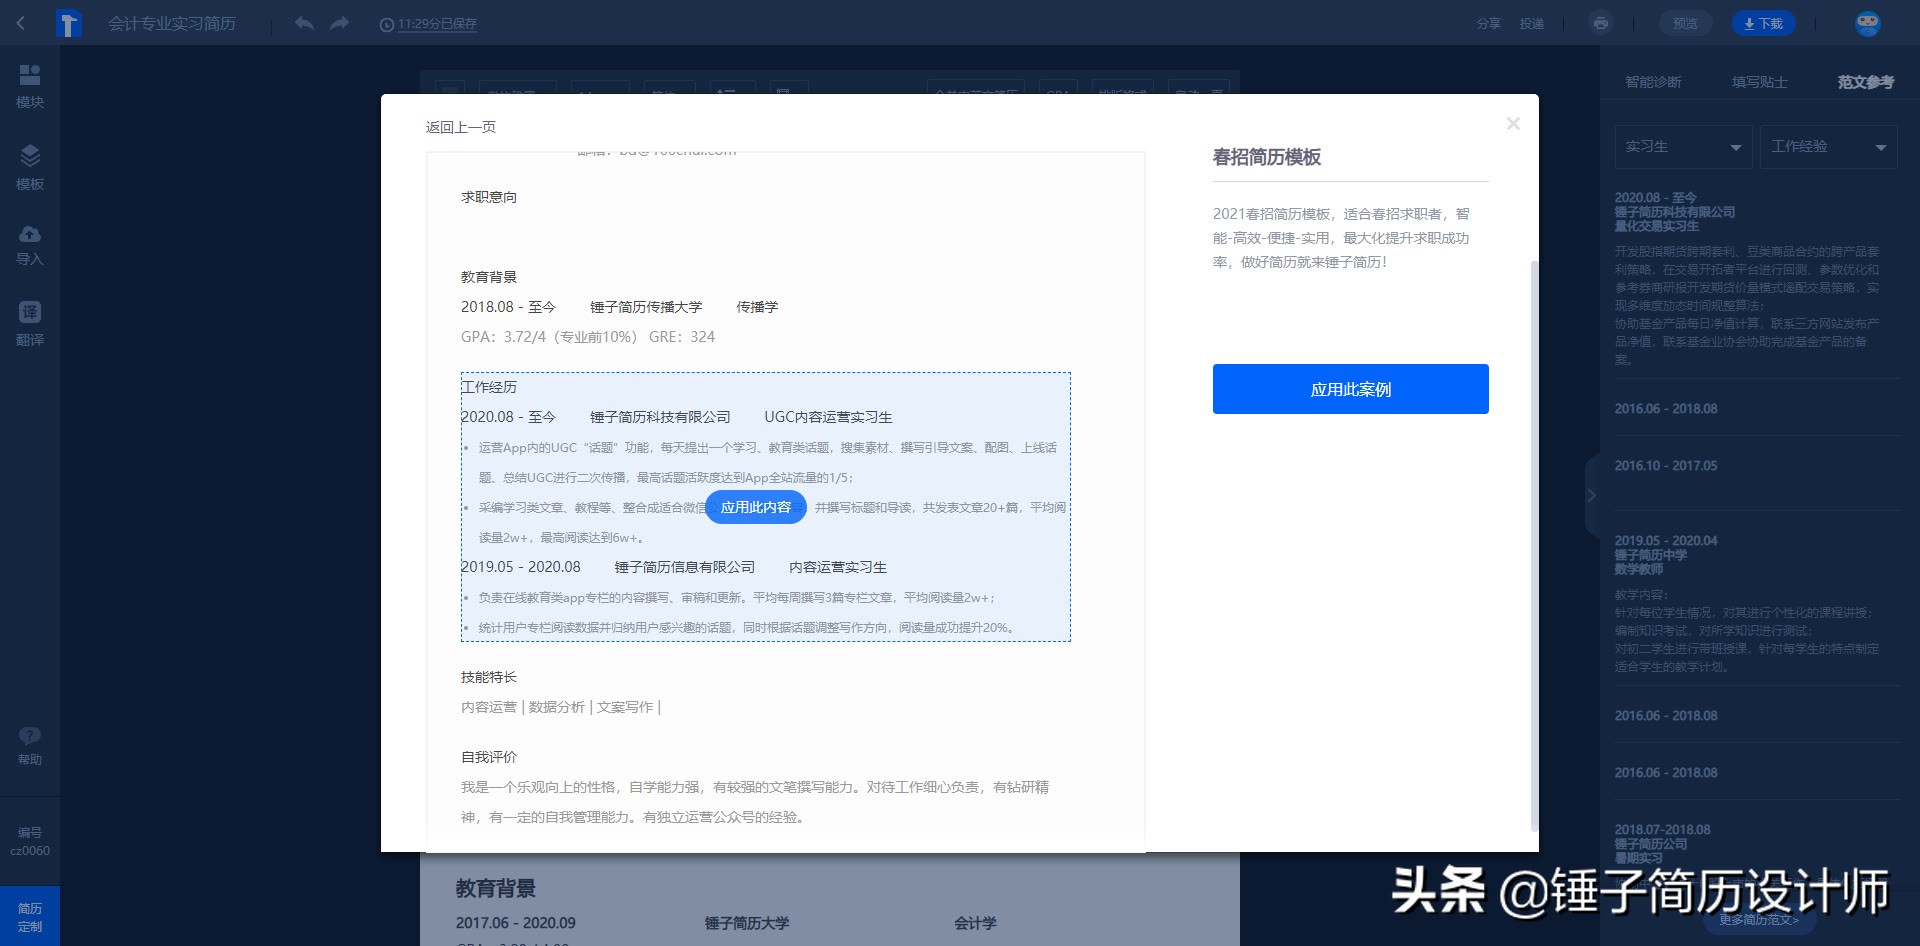The image size is (1920, 946).
Task: Open the 投递 submit resume option
Action: coord(1532,24)
